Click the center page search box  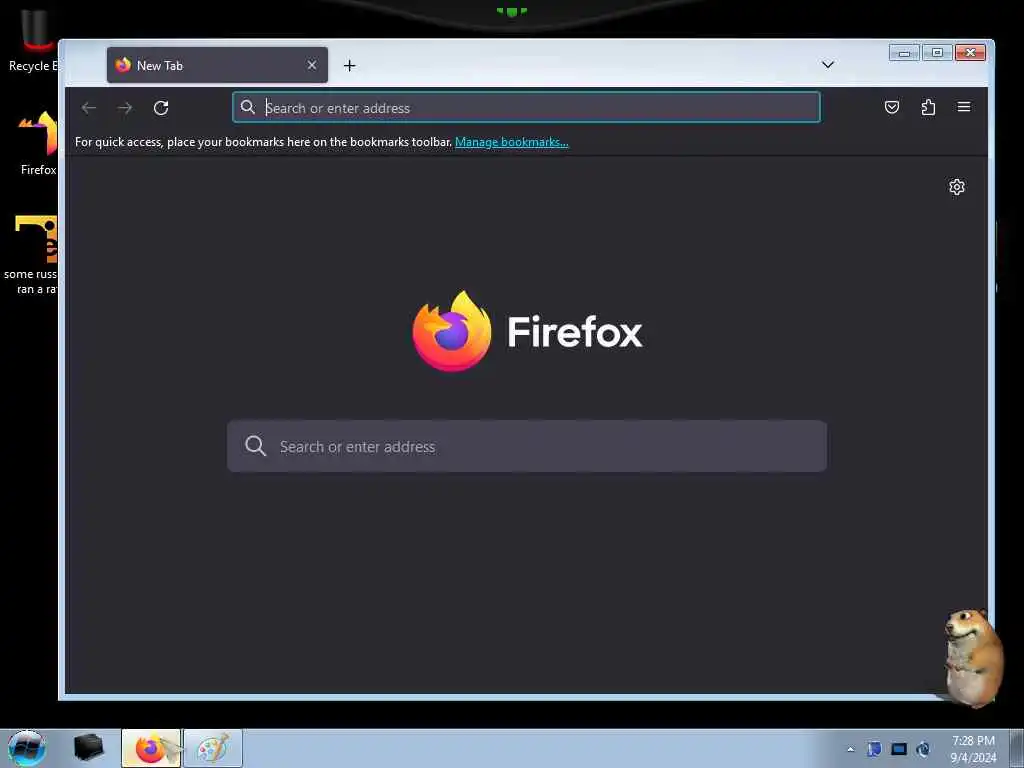527,446
